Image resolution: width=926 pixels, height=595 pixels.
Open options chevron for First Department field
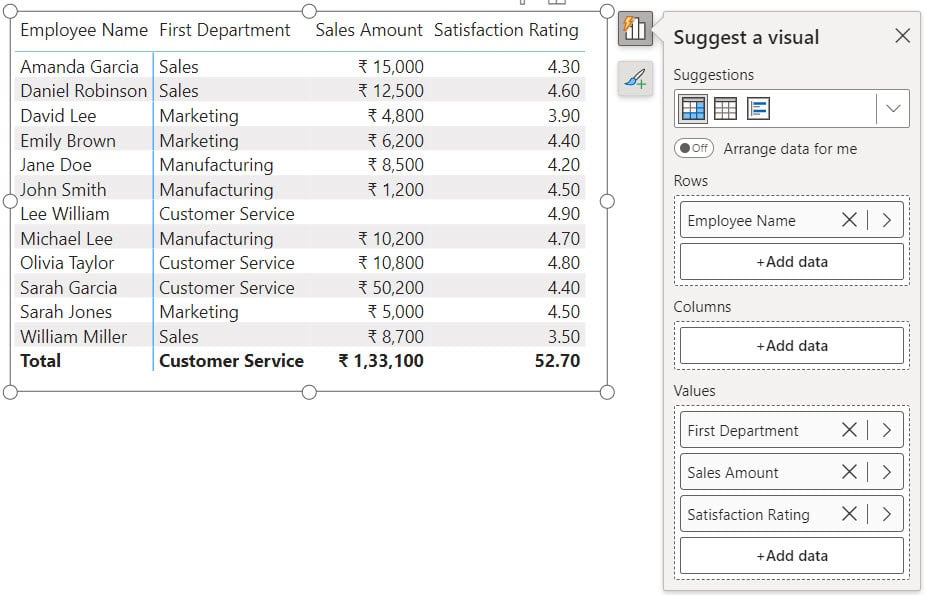[886, 430]
